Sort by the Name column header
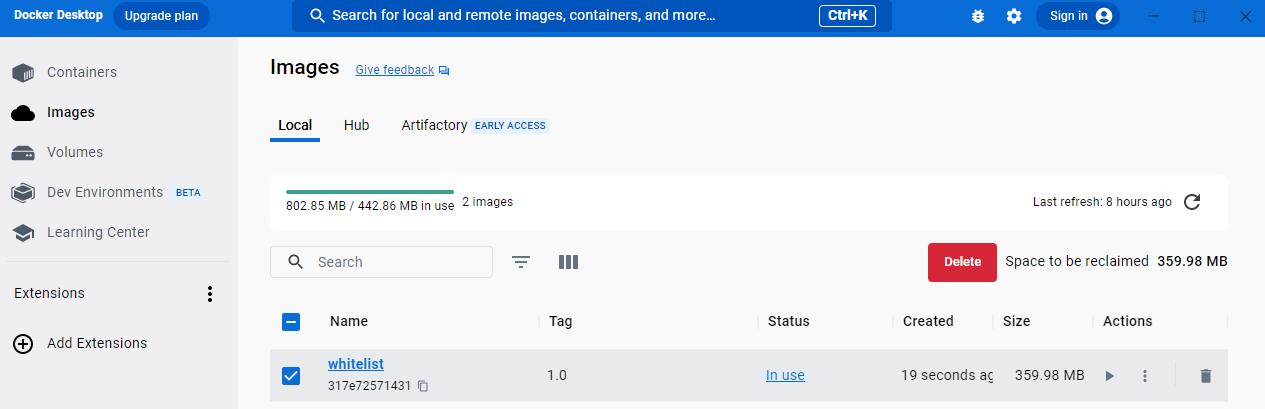 (349, 321)
